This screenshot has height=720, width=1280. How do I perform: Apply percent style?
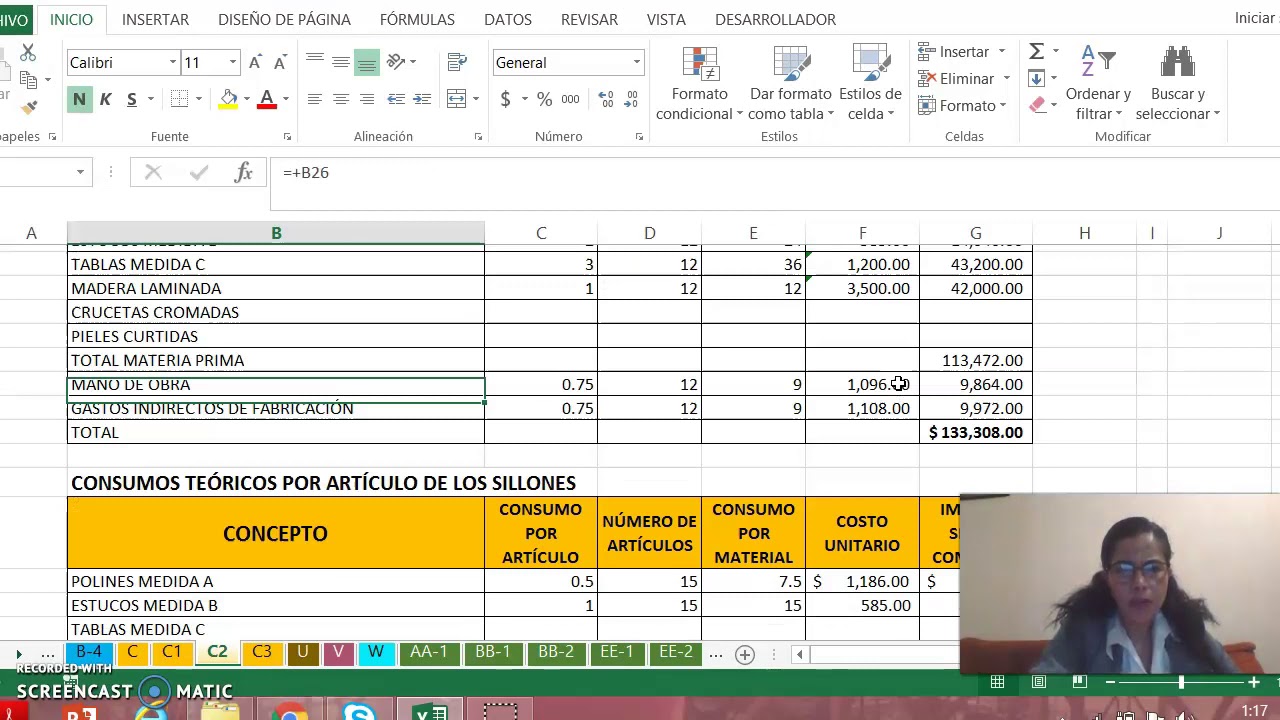[544, 99]
